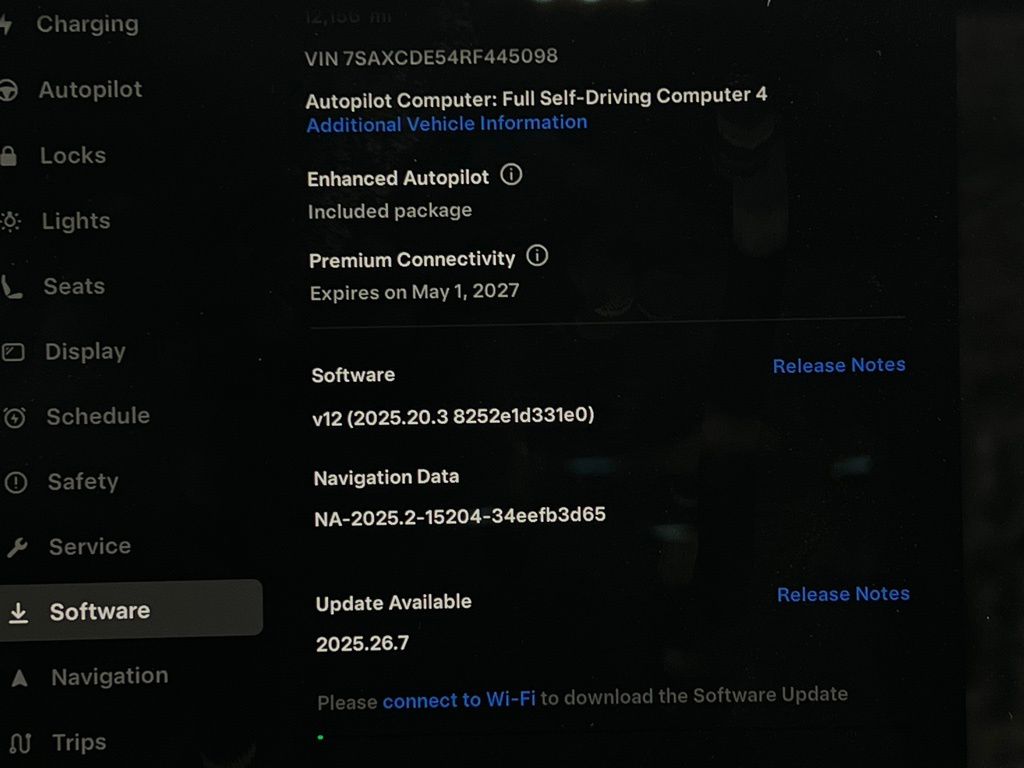Follow the connect to Wi-Fi link
Viewport: 1024px width, 768px height.
point(459,700)
